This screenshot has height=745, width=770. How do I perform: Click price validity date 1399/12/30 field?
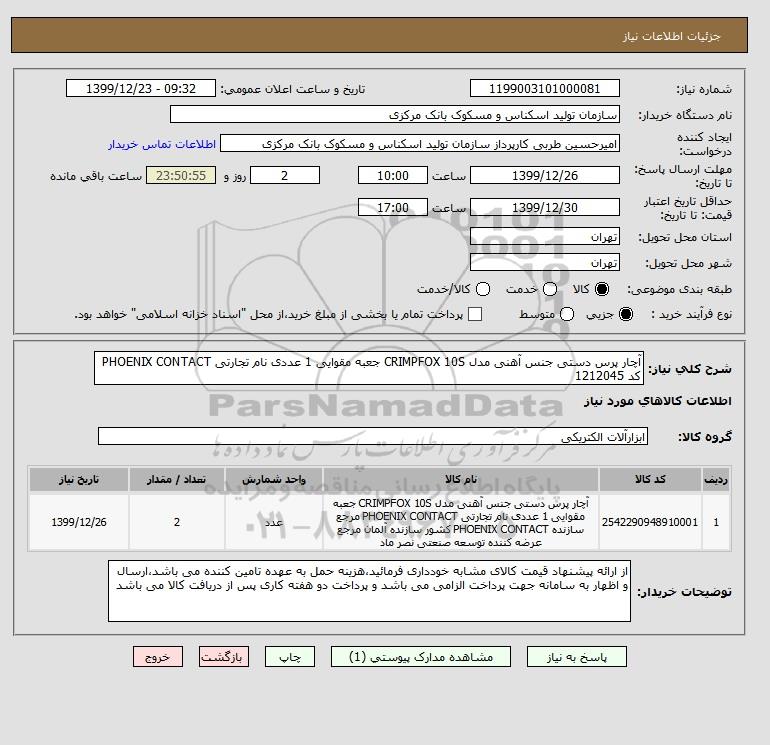point(545,207)
